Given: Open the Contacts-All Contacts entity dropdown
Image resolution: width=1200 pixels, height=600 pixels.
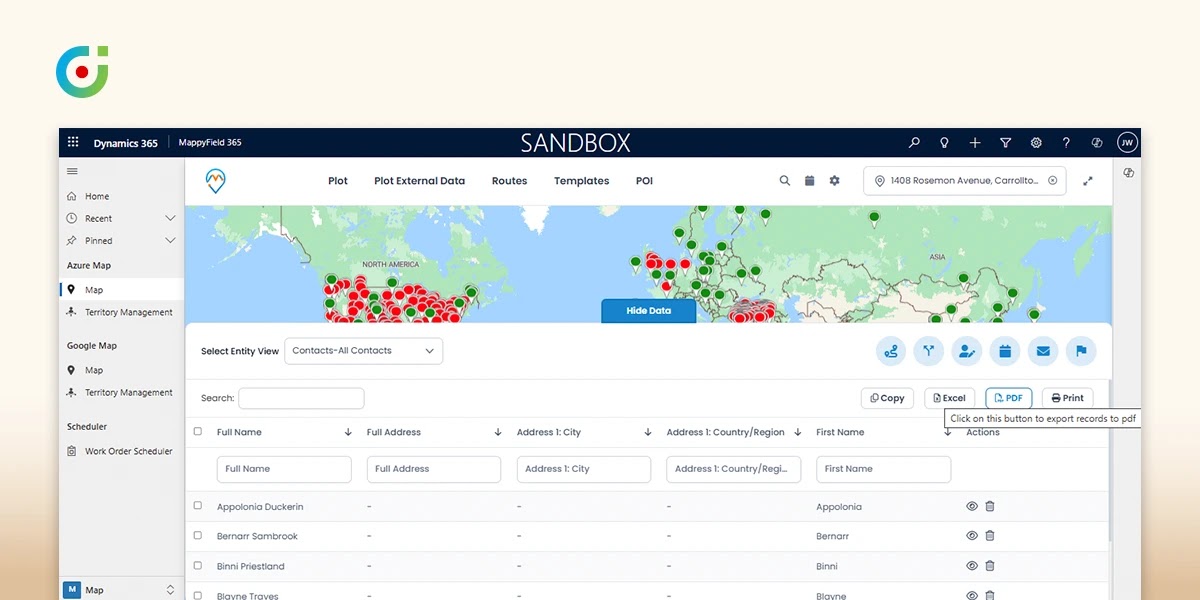Looking at the screenshot, I should [x=363, y=351].
